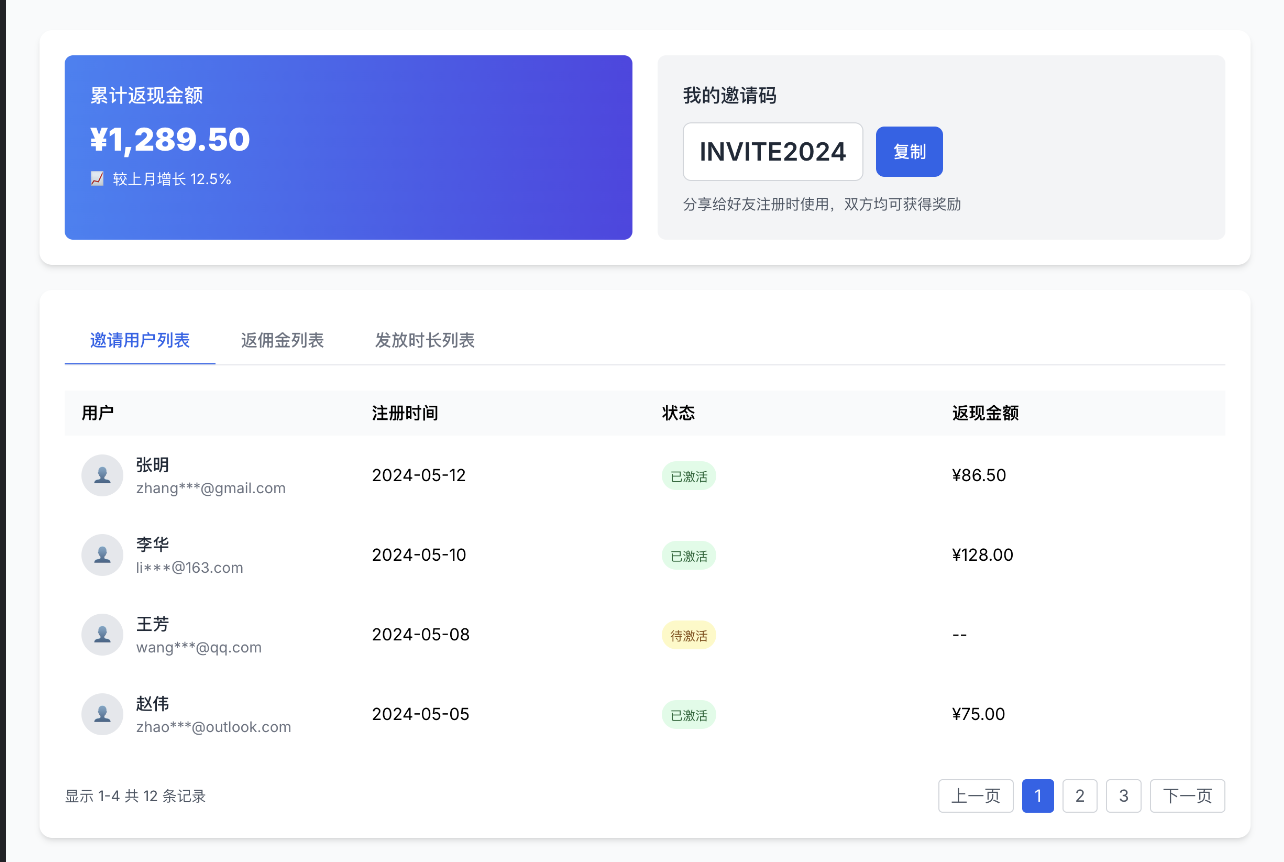Go to page 2 of results
This screenshot has width=1284, height=862.
(x=1079, y=796)
